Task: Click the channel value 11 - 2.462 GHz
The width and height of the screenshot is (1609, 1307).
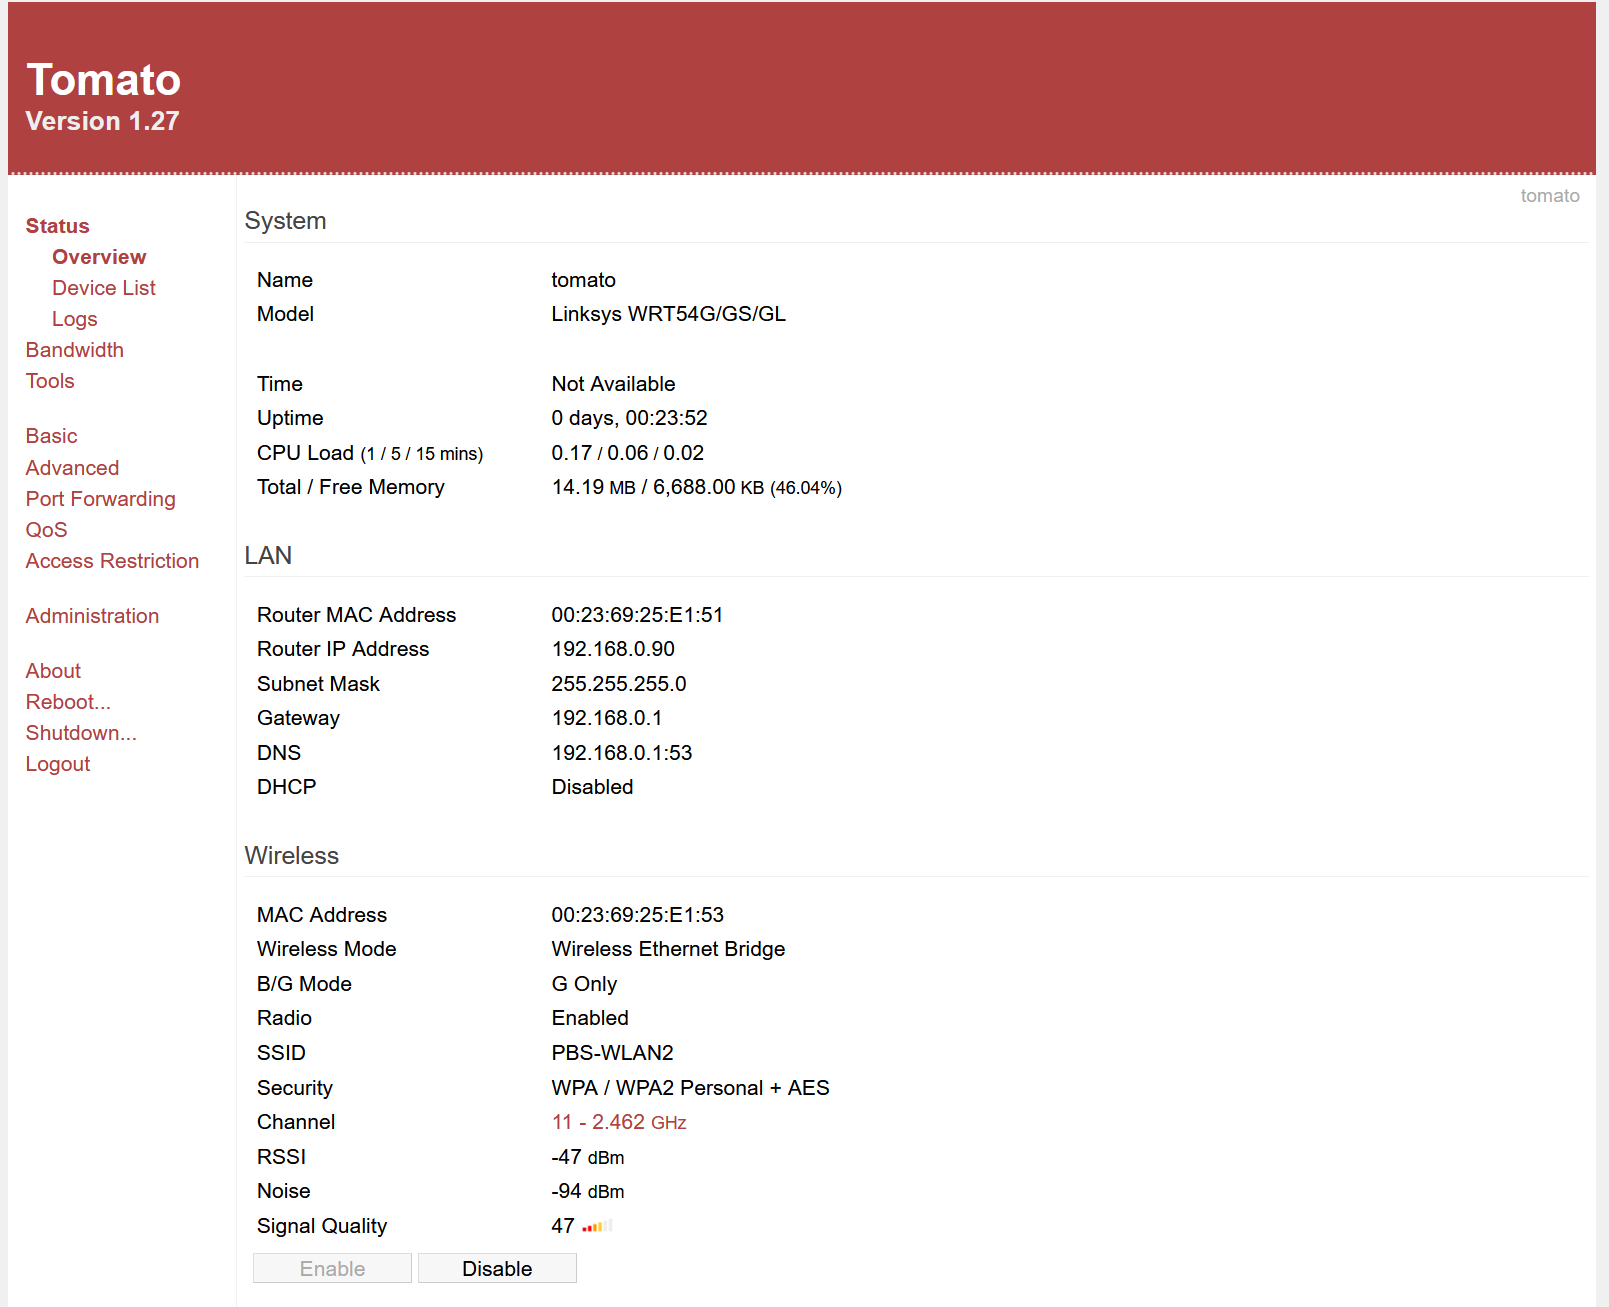Action: coord(619,1122)
